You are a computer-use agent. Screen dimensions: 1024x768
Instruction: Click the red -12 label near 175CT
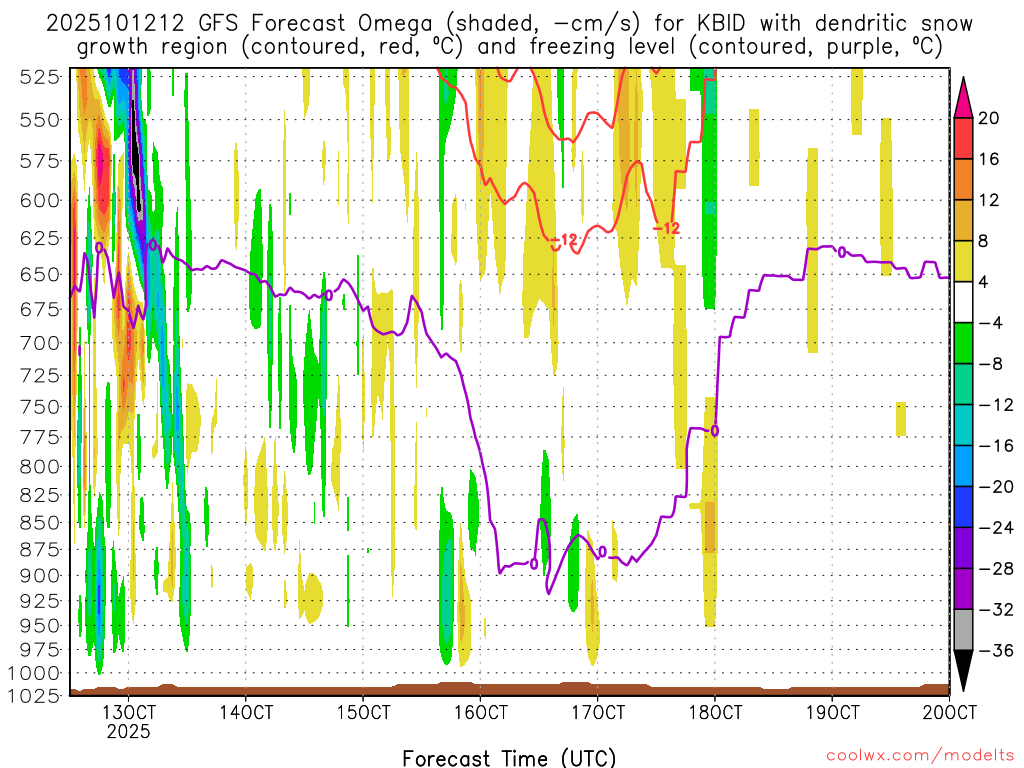click(x=667, y=228)
